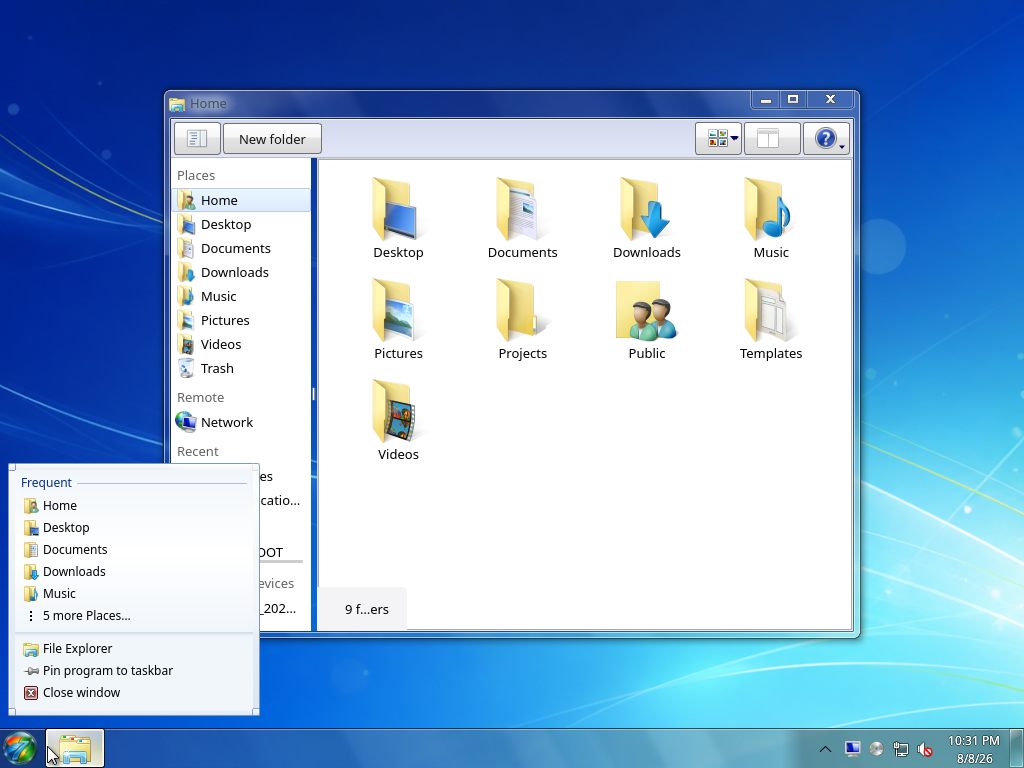Click the Start menu orb
Viewport: 1024px width, 768px height.
coord(20,748)
